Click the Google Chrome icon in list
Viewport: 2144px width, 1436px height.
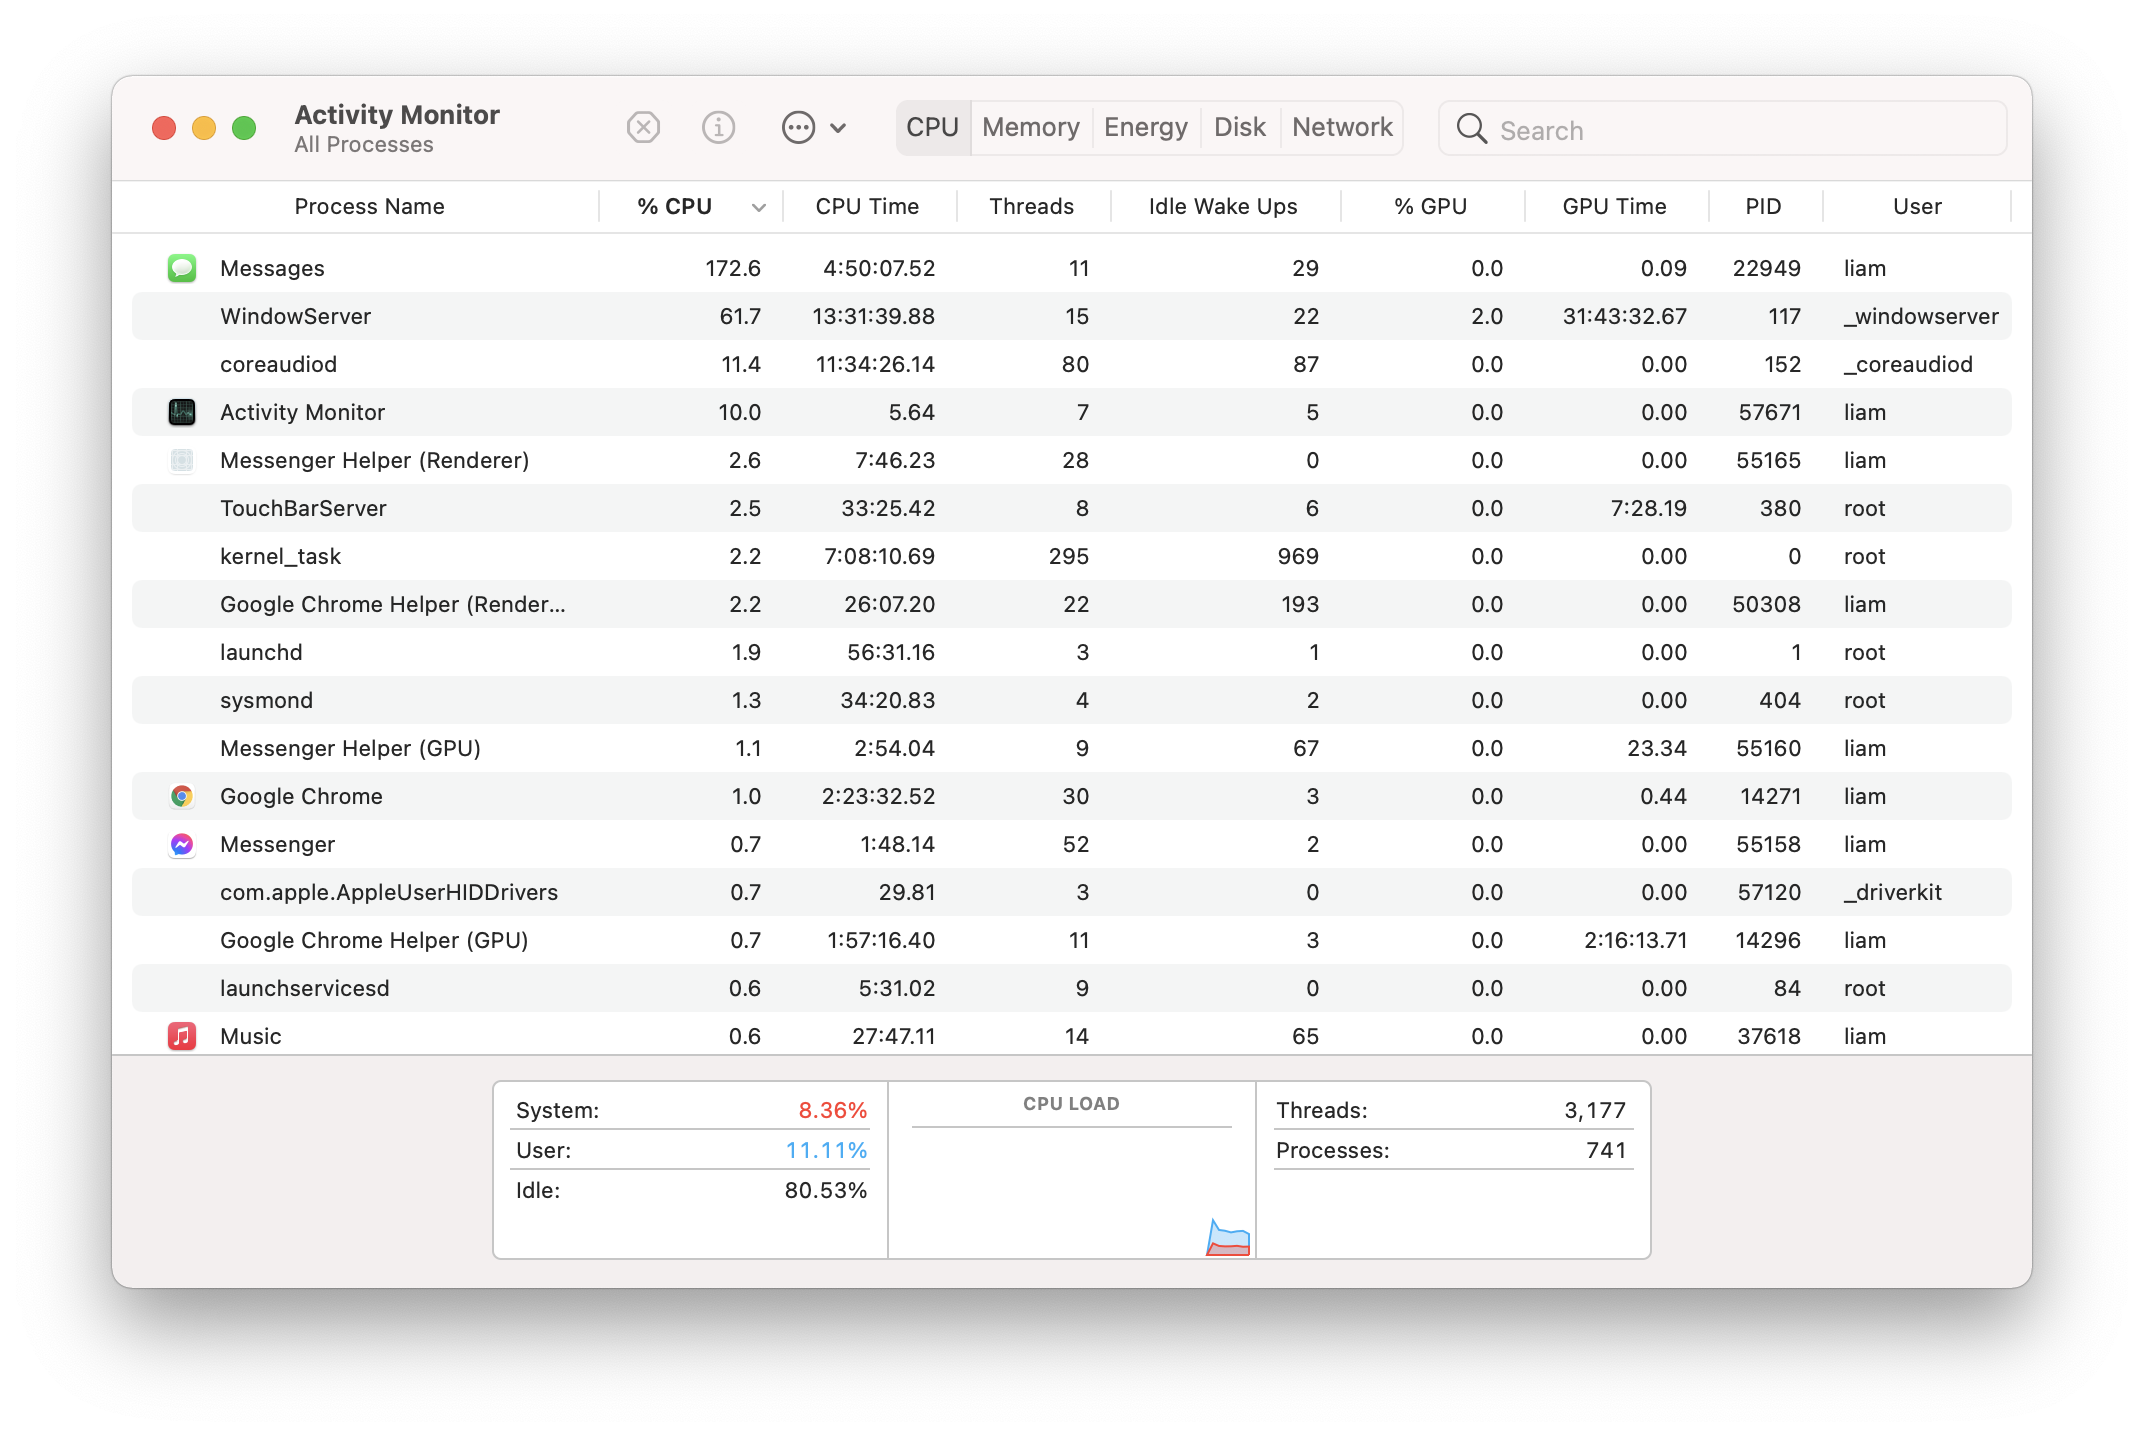182,796
